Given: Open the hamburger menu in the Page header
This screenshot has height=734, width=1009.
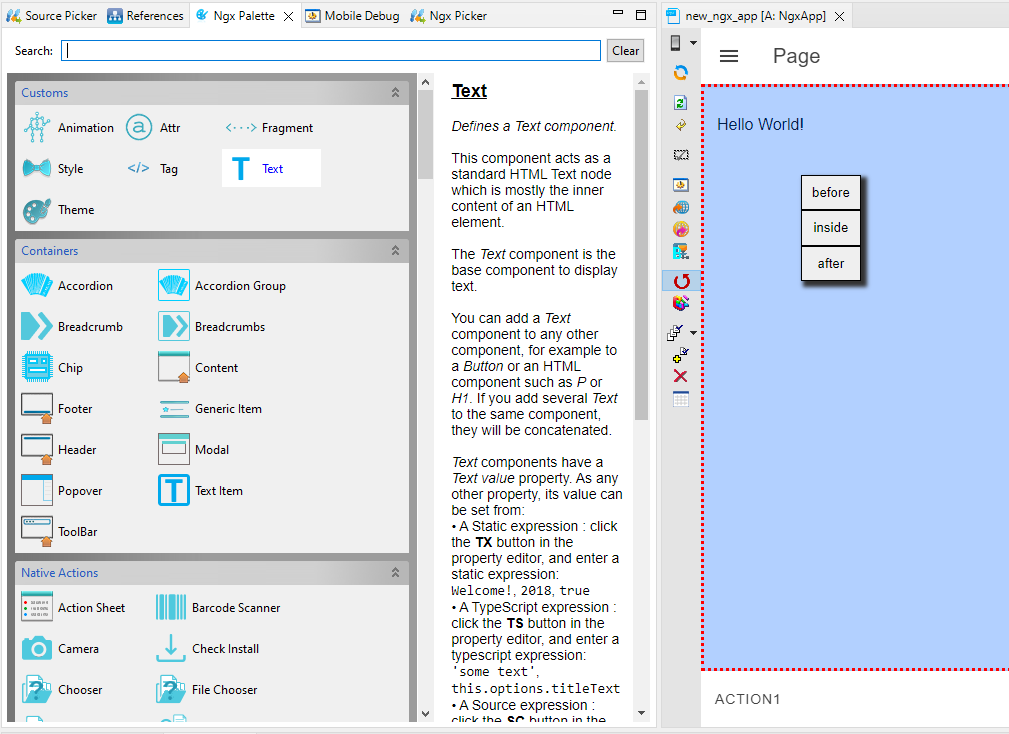Looking at the screenshot, I should click(729, 57).
